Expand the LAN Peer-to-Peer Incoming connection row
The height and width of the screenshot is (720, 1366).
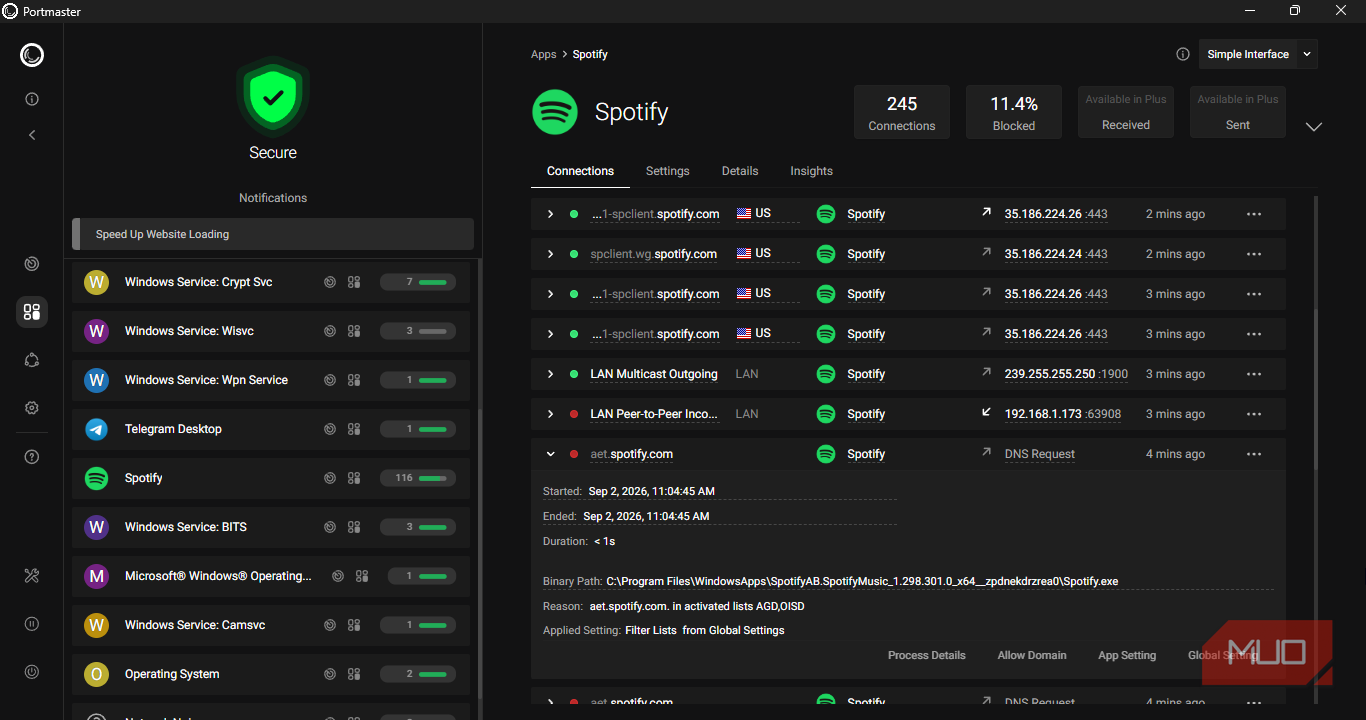pos(550,414)
